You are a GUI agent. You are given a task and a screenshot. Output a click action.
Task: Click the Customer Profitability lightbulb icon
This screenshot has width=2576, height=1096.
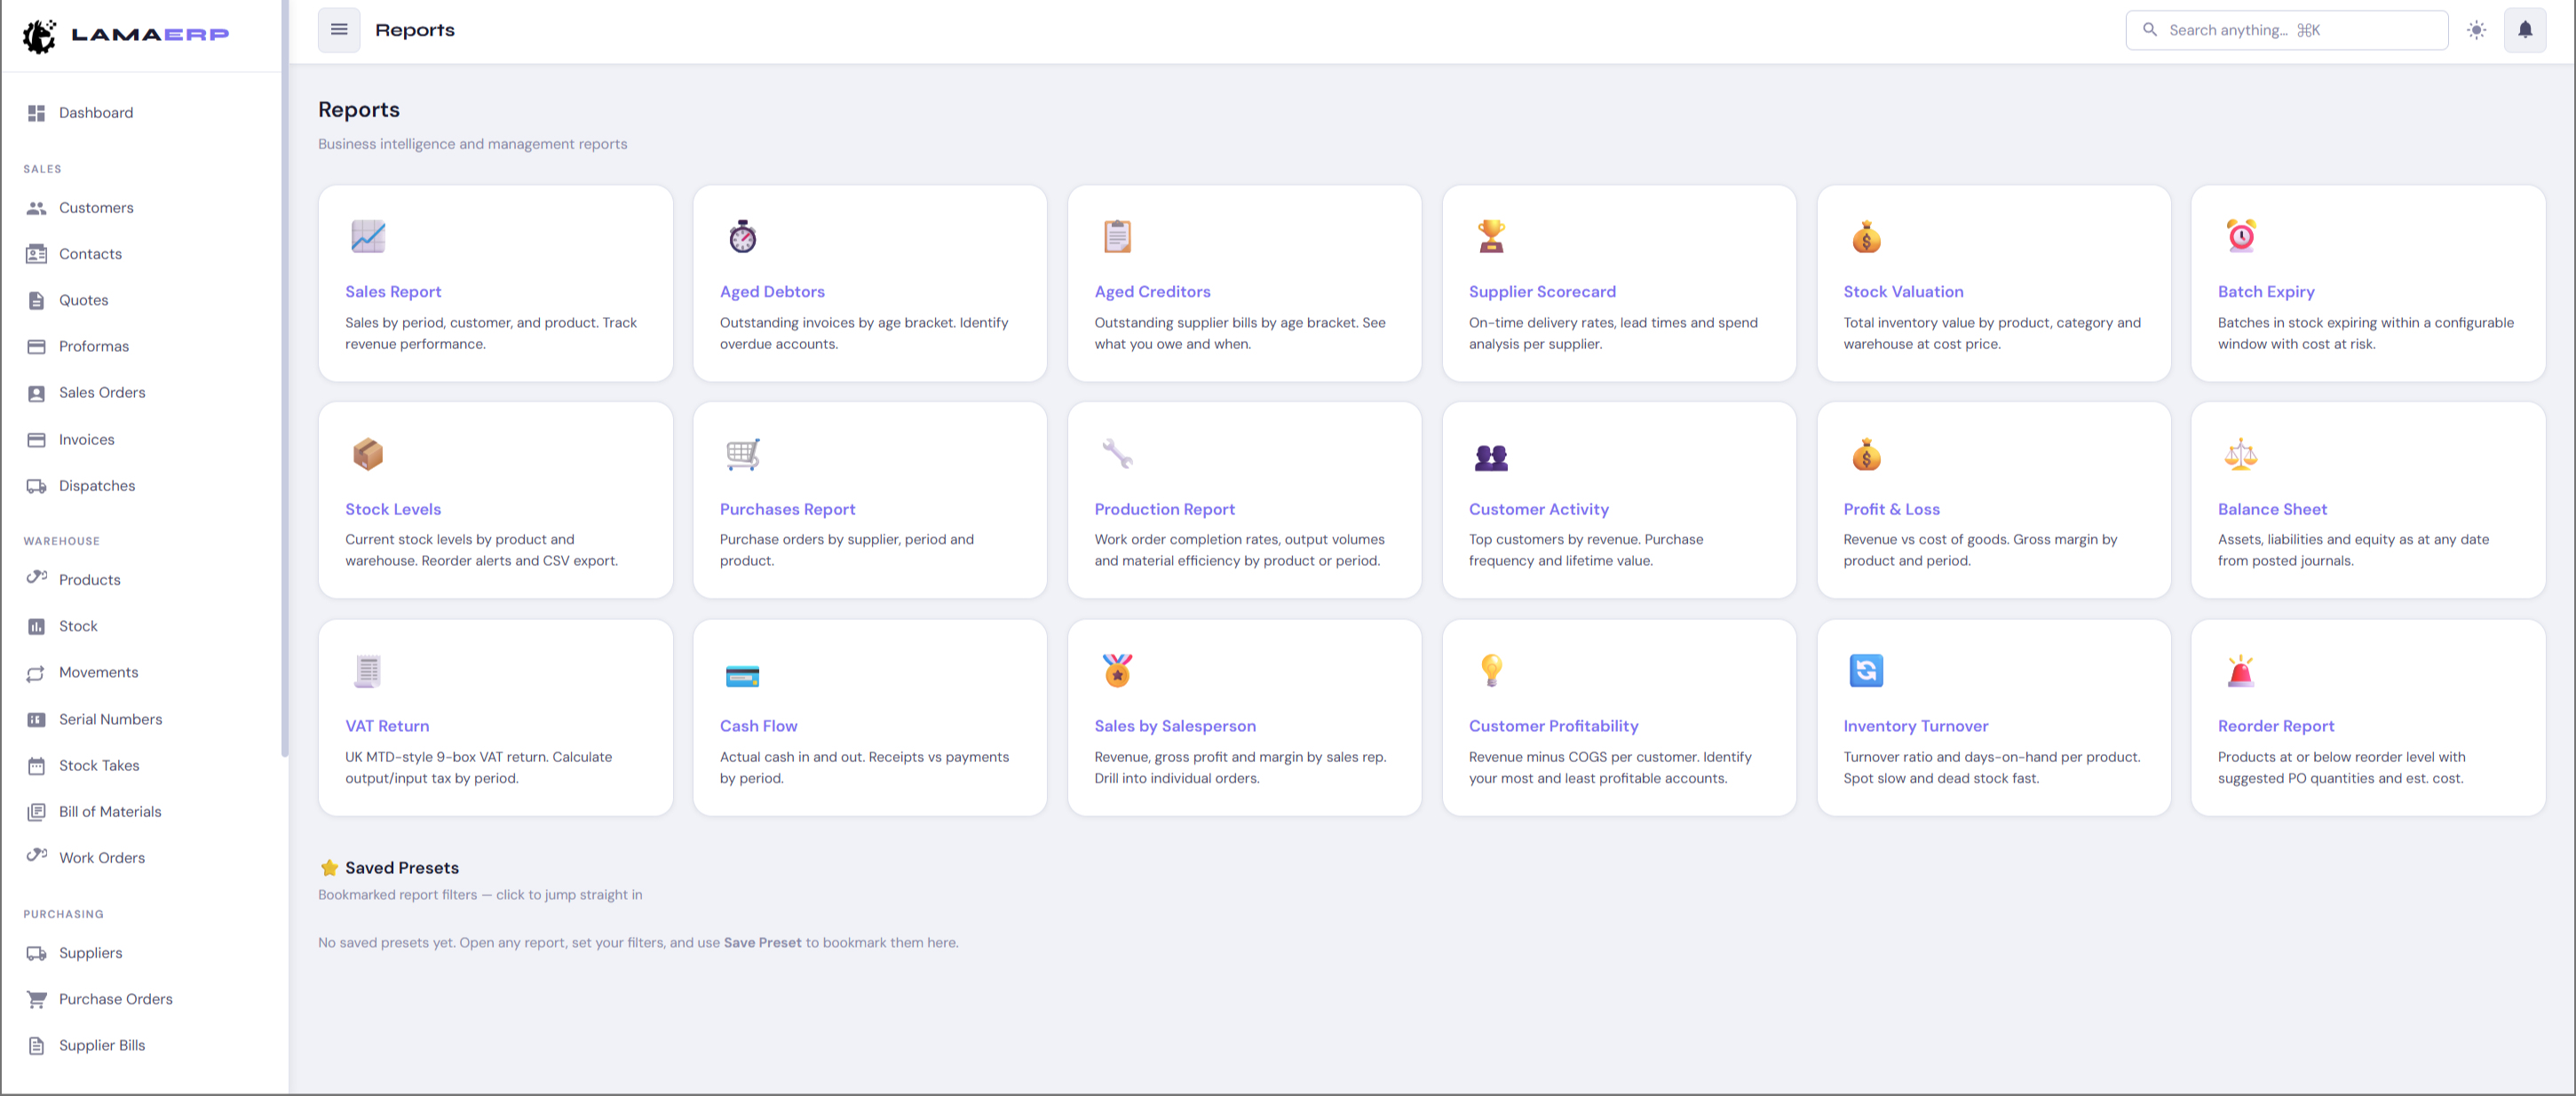(1491, 671)
